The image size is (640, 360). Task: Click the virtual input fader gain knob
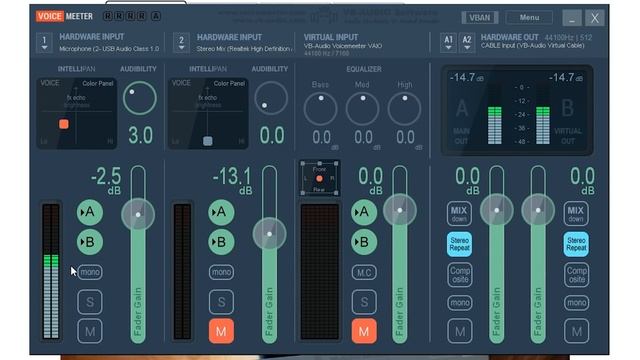(x=400, y=210)
